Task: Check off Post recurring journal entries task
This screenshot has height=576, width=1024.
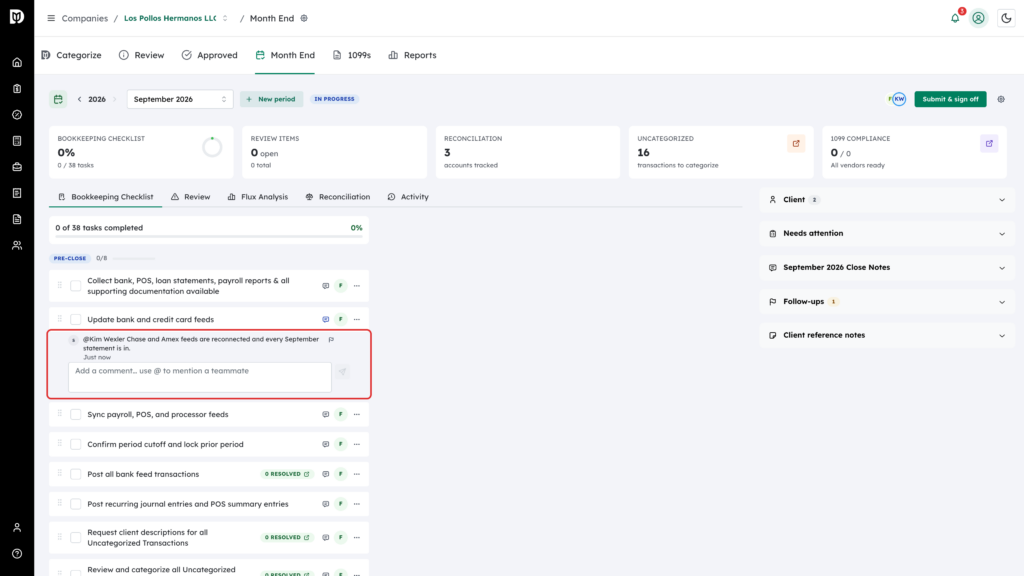Action: [x=76, y=504]
